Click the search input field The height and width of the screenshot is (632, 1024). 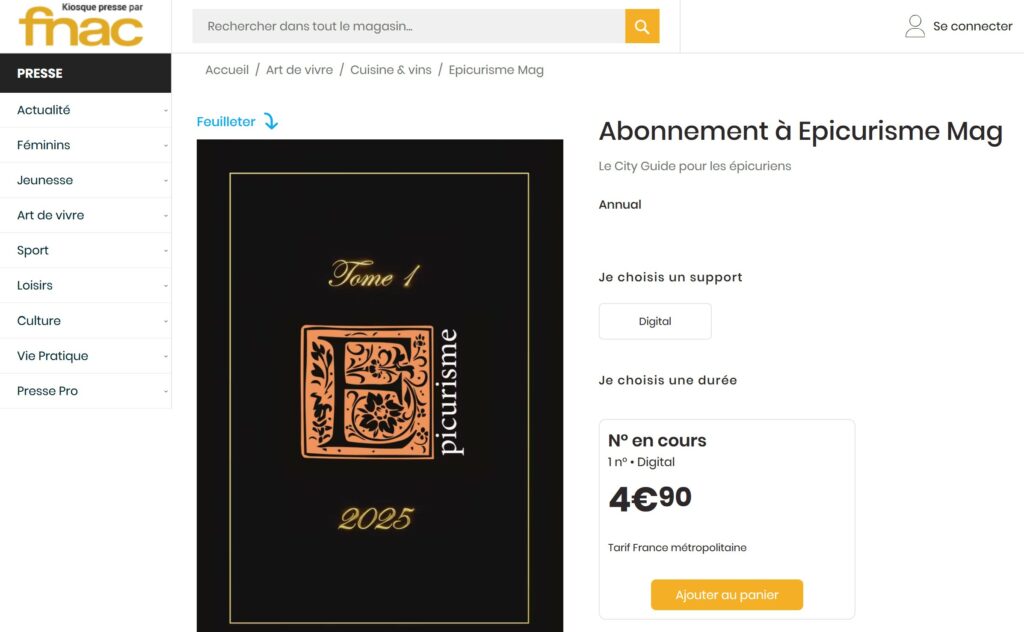pyautogui.click(x=408, y=26)
